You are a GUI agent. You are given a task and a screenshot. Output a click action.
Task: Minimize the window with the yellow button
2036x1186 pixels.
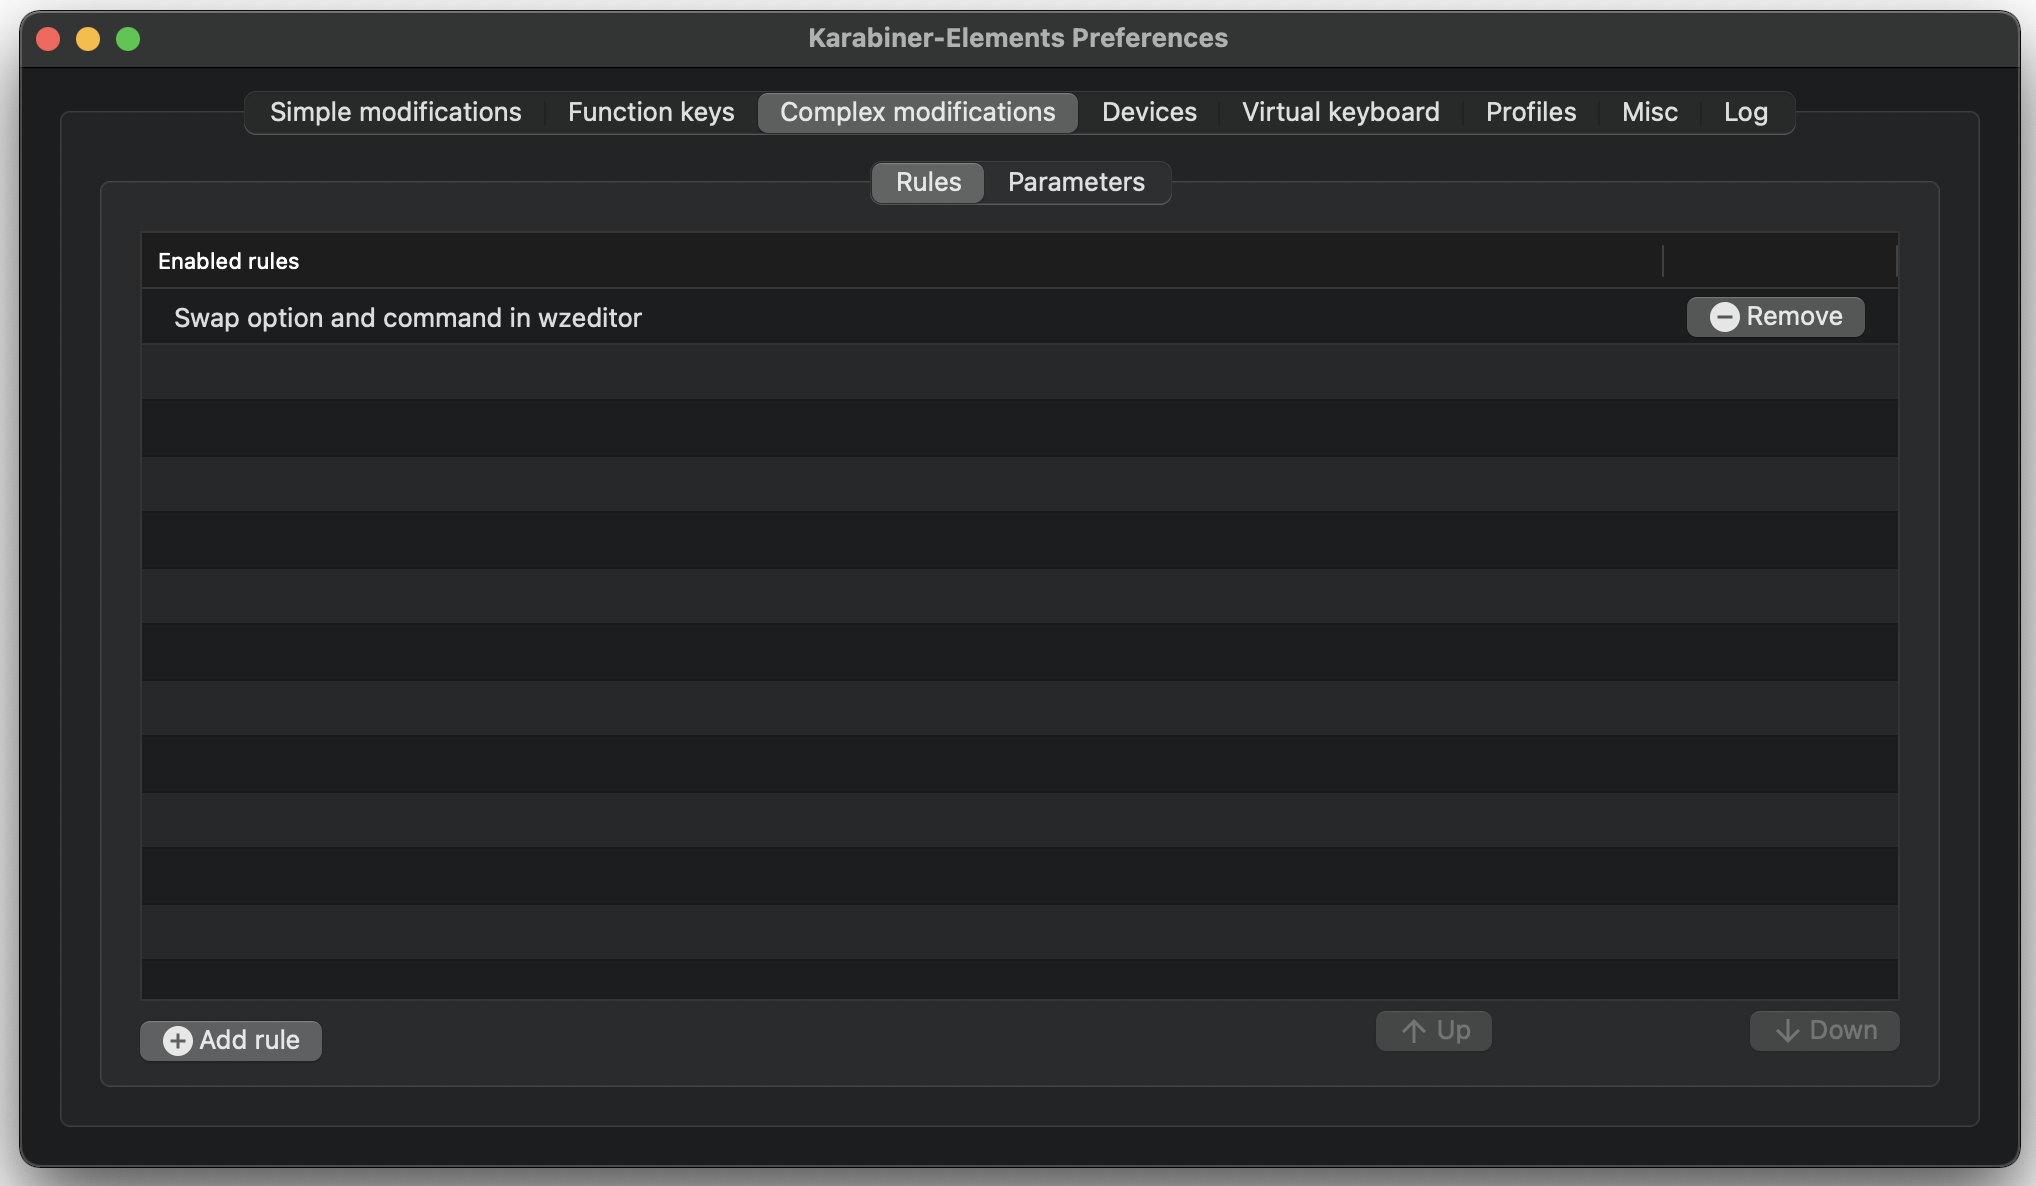point(88,39)
